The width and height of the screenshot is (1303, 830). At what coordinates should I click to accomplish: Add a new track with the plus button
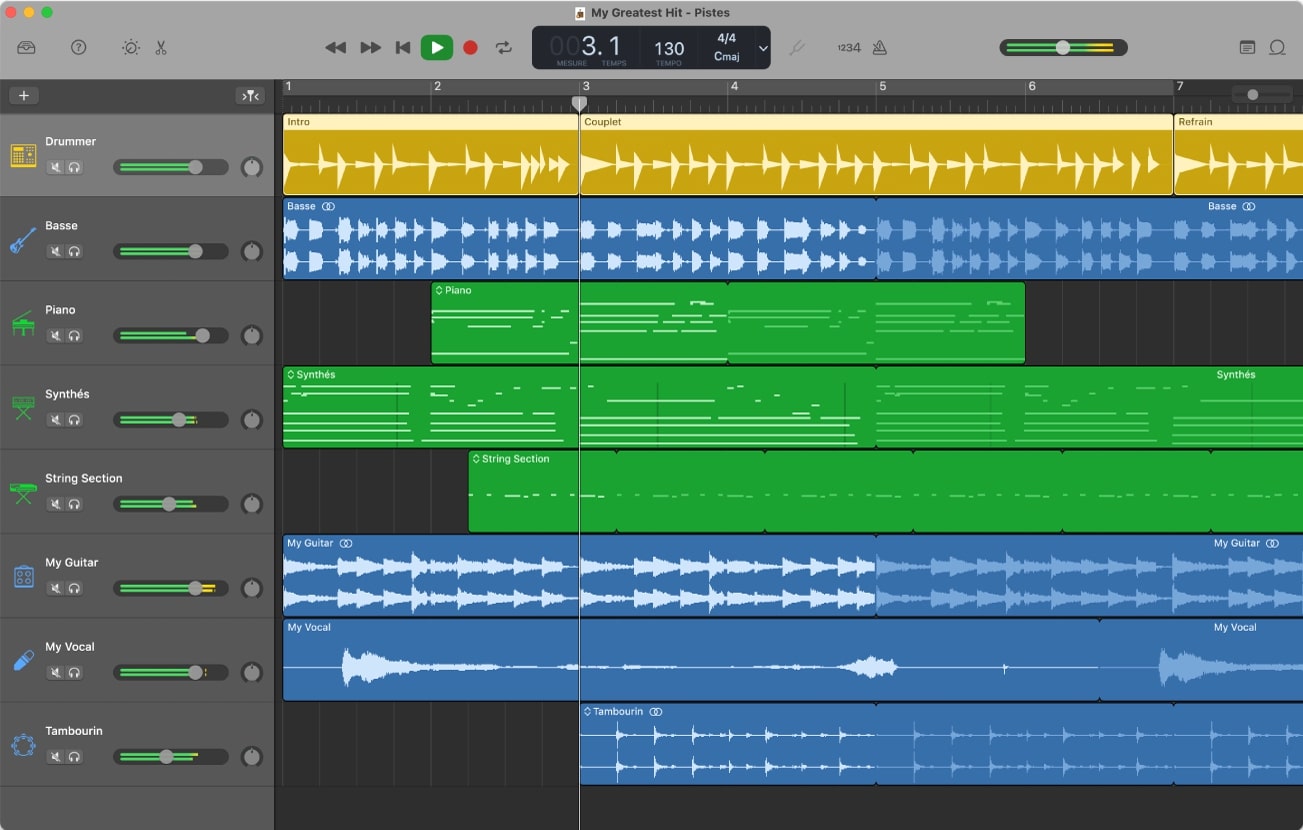(x=23, y=95)
